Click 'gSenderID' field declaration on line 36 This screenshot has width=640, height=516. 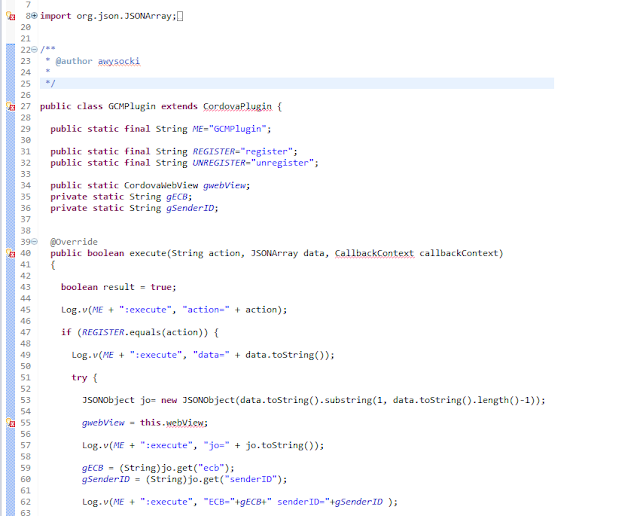[190, 208]
